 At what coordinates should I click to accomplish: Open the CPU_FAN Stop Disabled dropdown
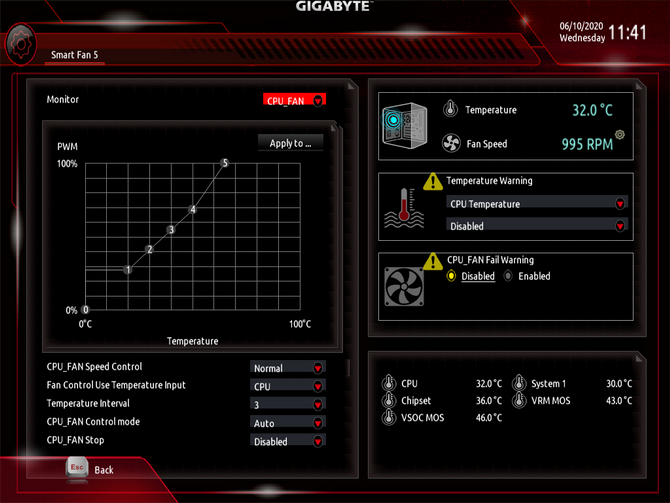pos(288,441)
